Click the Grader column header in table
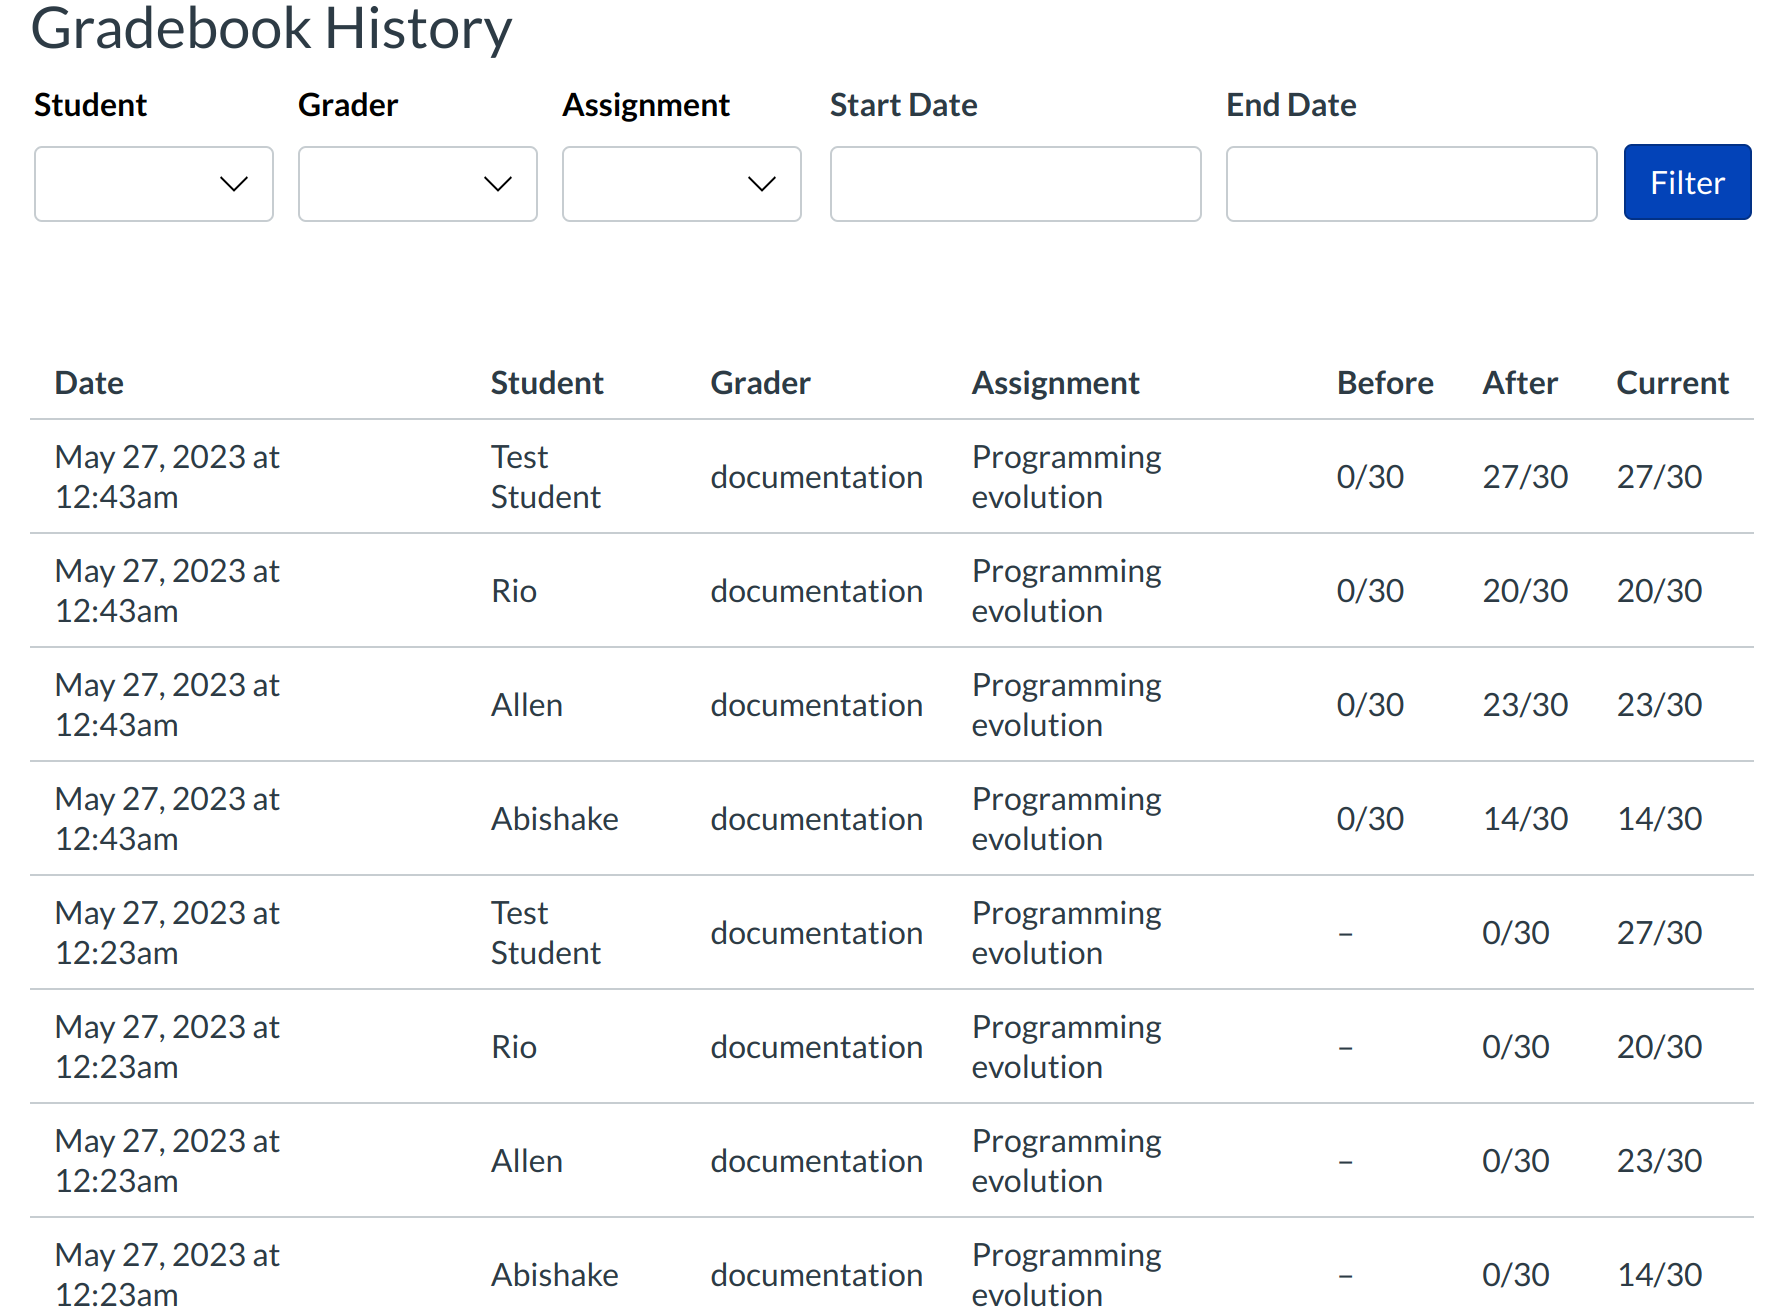 tap(760, 383)
